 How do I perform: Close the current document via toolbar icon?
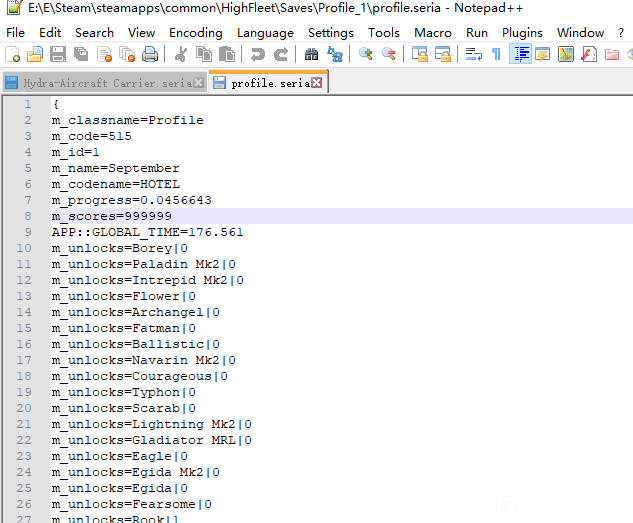pos(105,54)
